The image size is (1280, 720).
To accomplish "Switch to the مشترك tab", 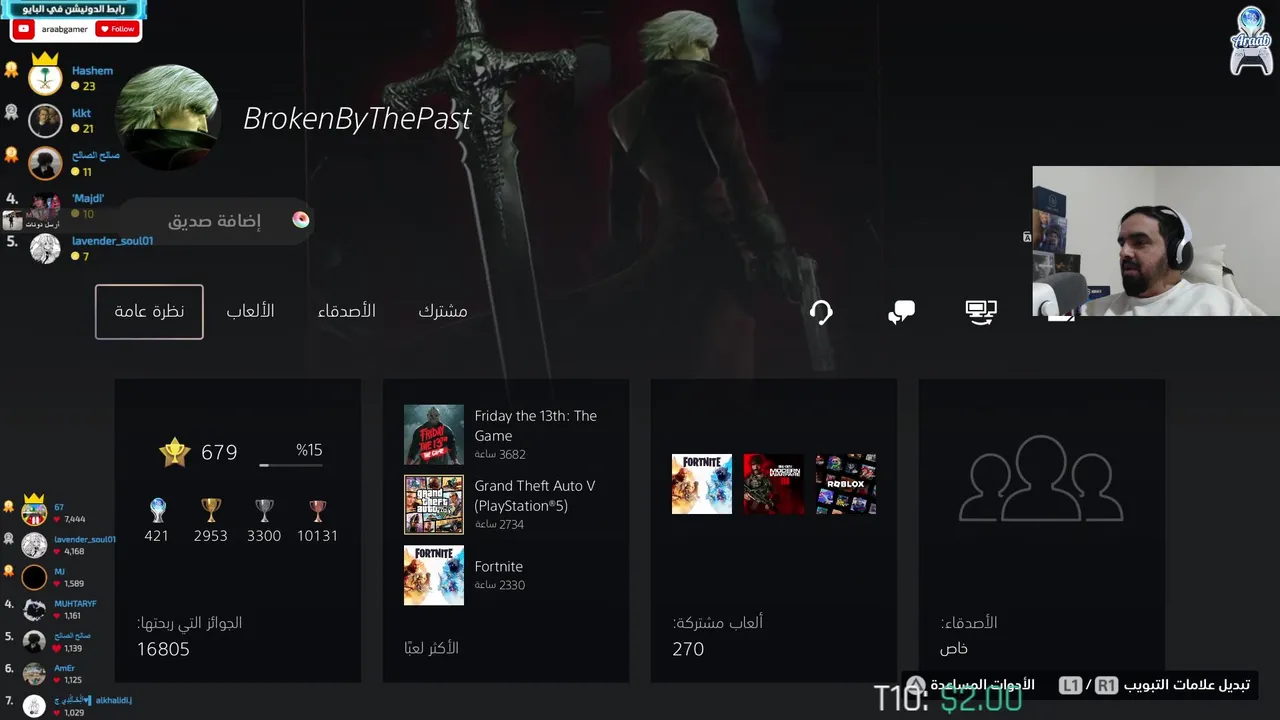I will point(443,311).
